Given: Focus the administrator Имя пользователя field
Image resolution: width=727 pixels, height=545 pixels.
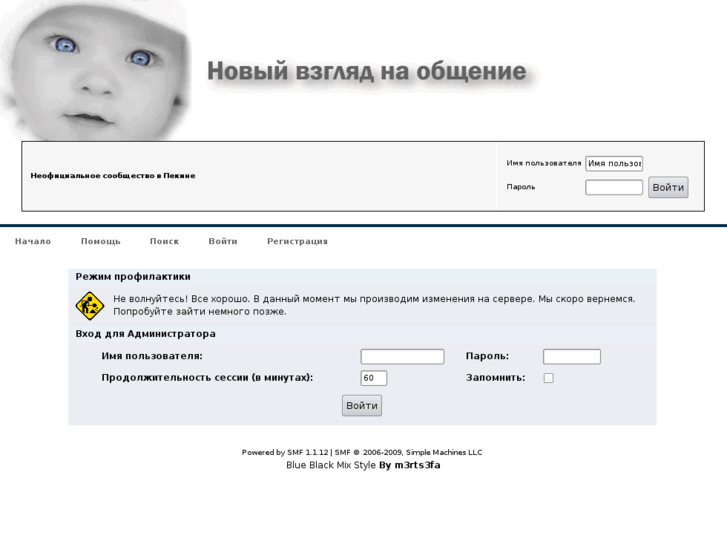Looking at the screenshot, I should click(x=402, y=356).
